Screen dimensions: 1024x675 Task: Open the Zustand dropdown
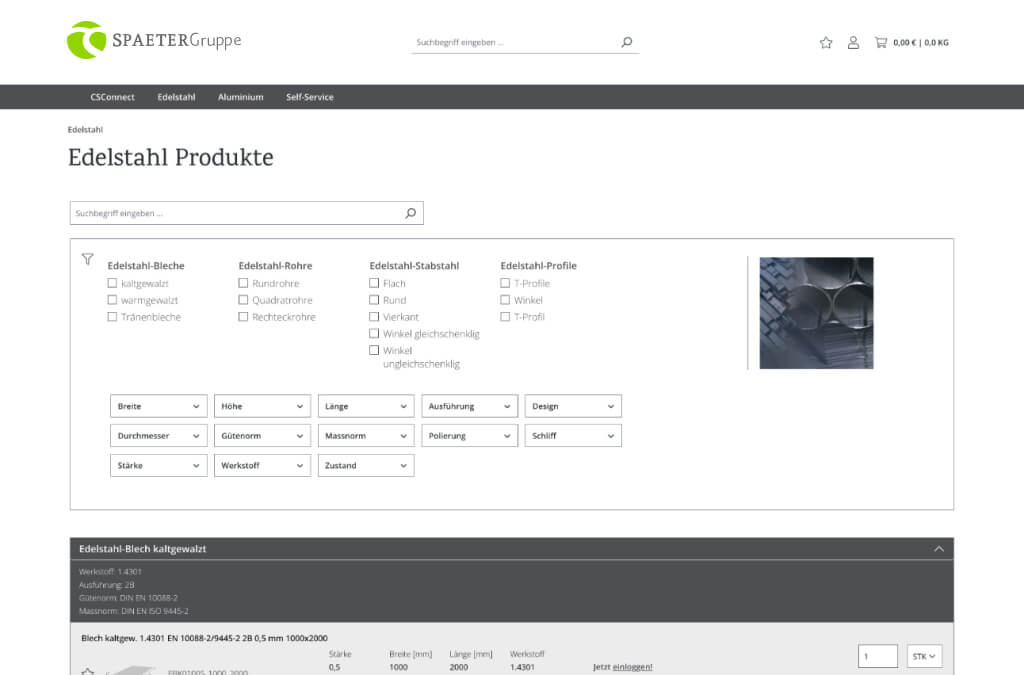pos(366,465)
